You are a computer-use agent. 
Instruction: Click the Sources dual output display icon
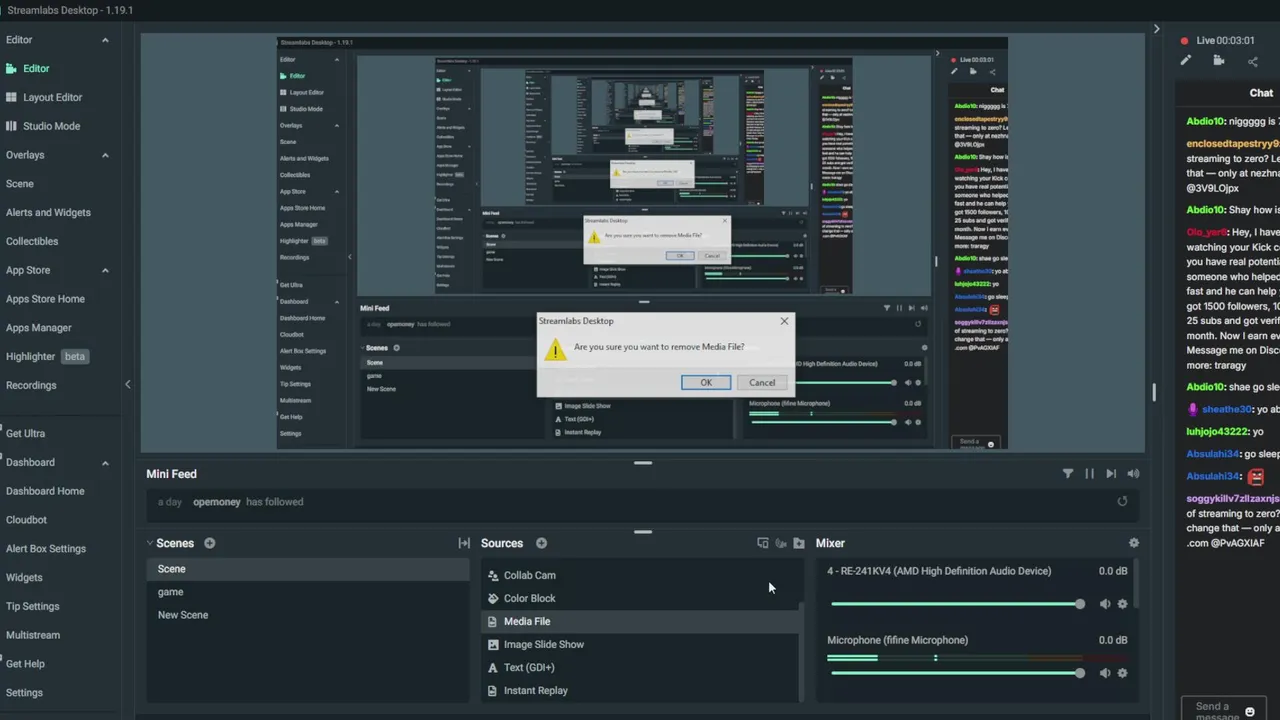click(763, 543)
